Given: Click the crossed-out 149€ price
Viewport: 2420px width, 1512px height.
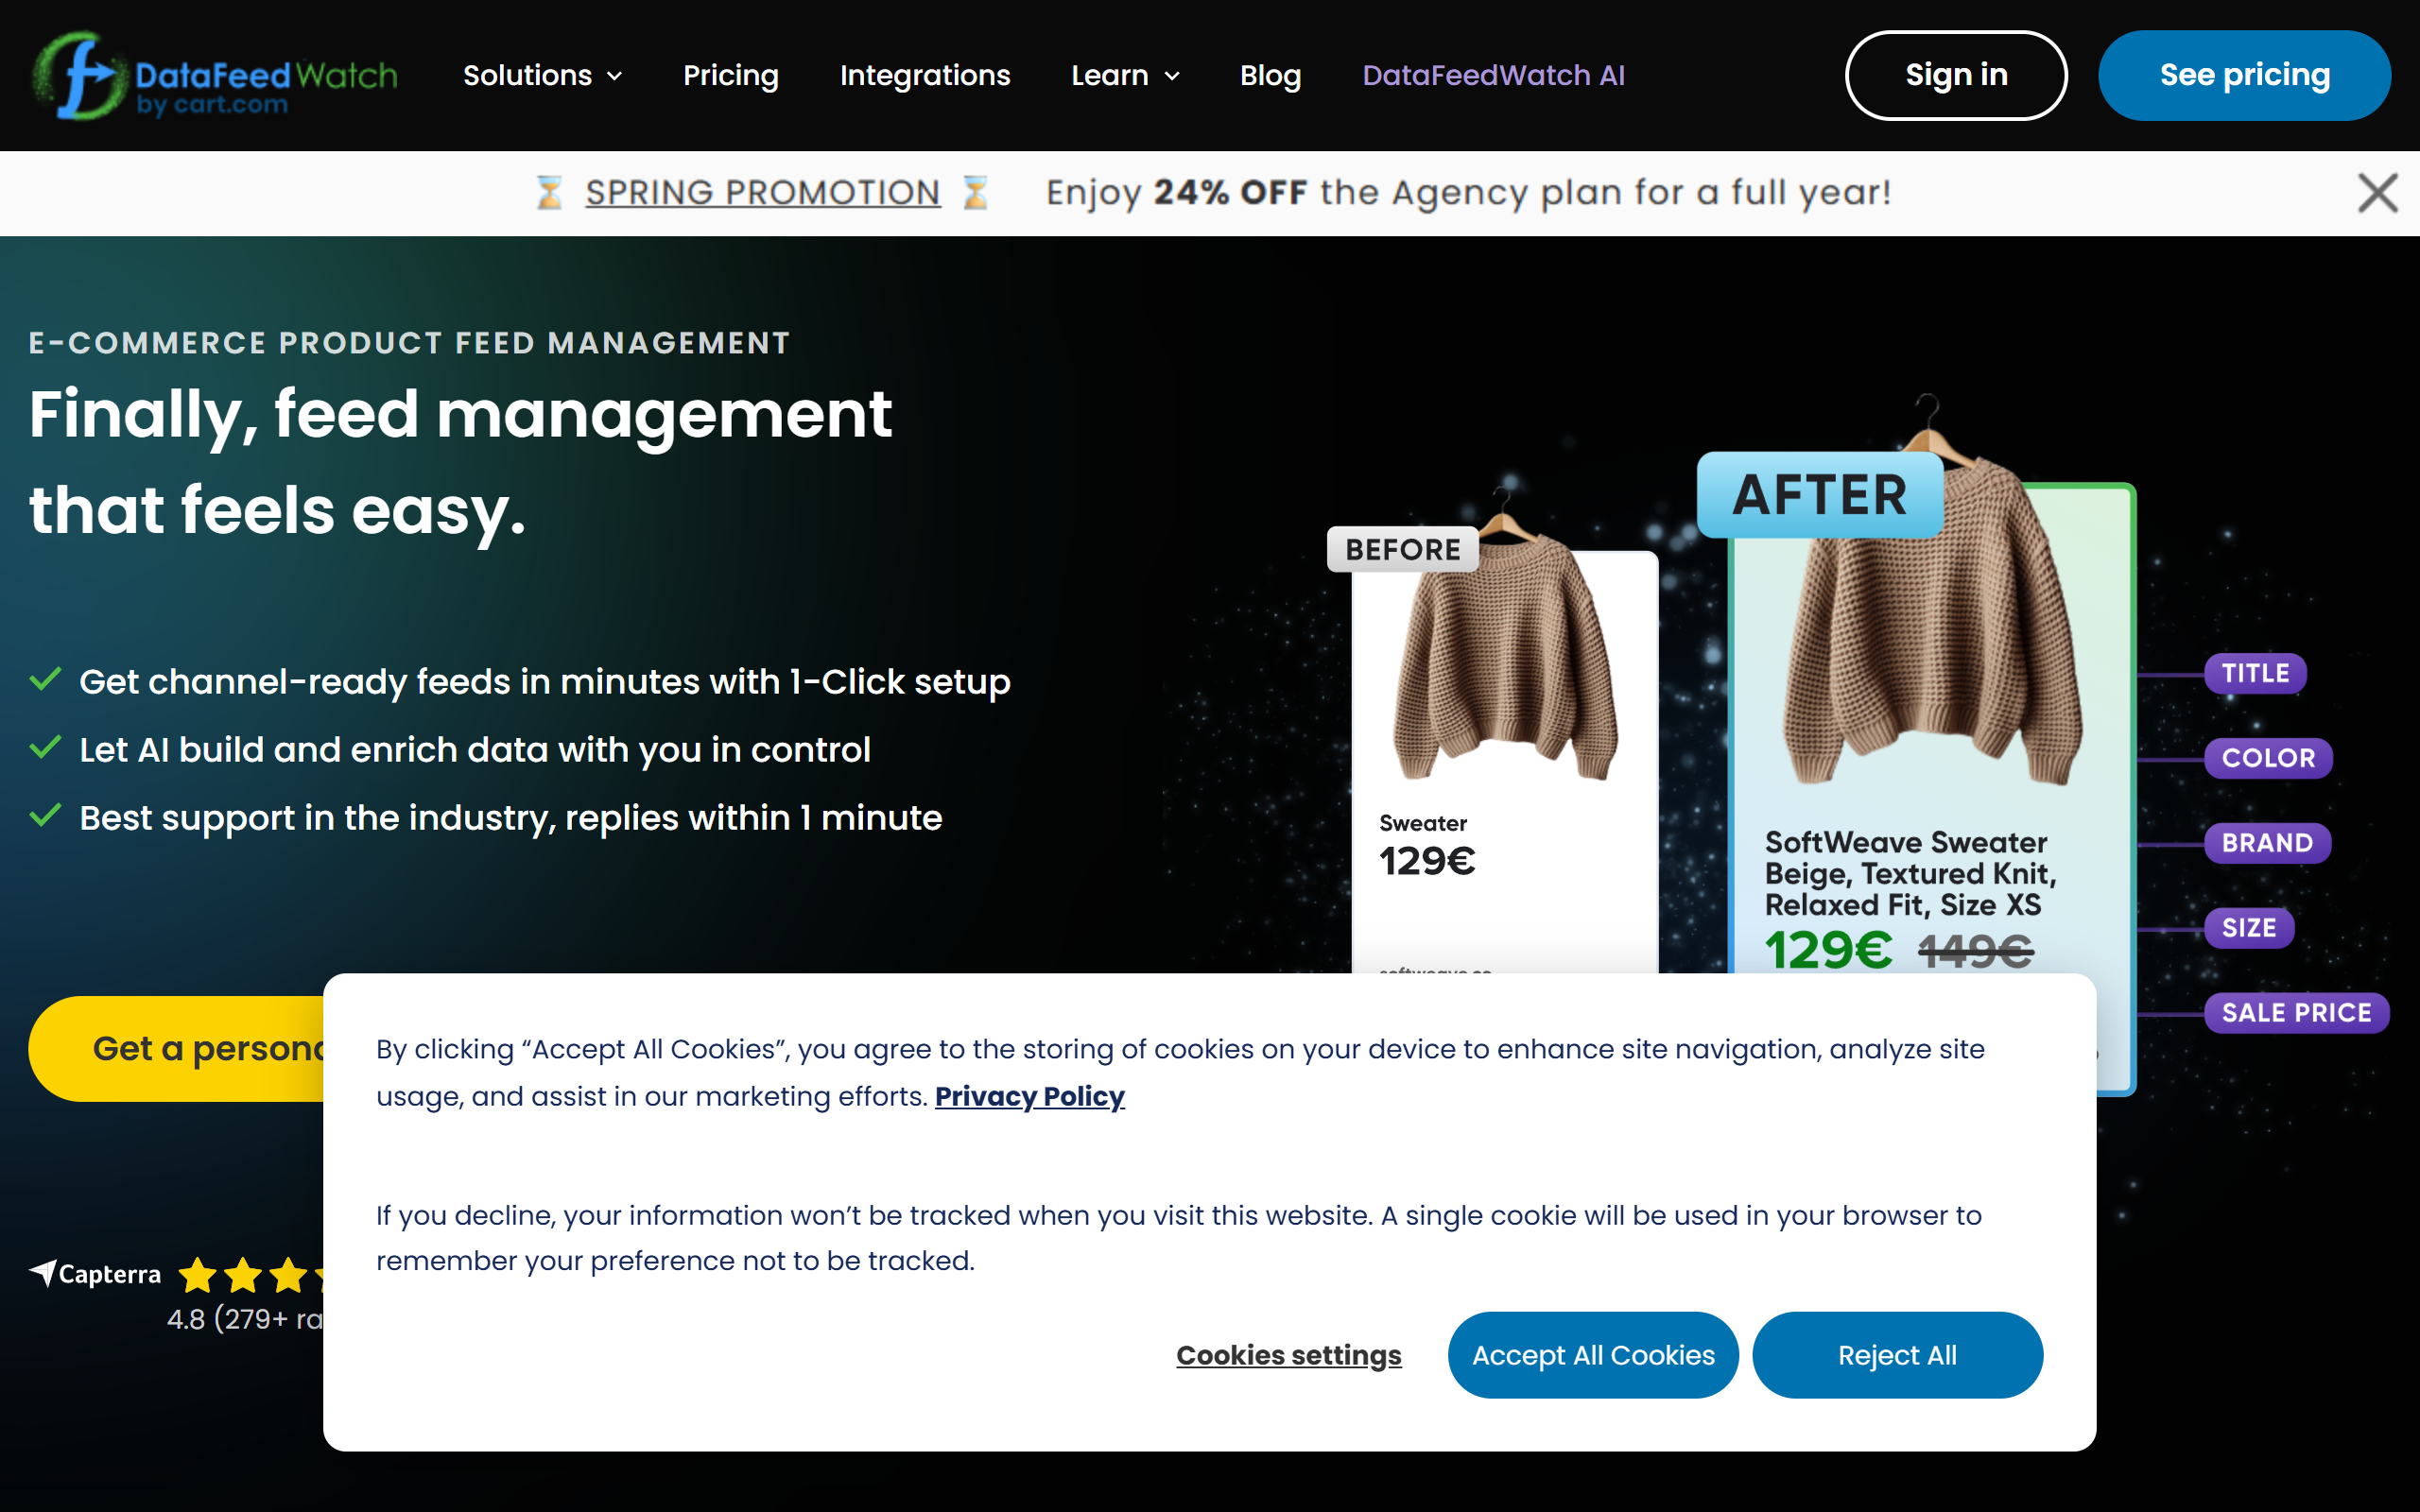Looking at the screenshot, I should tap(1975, 950).
